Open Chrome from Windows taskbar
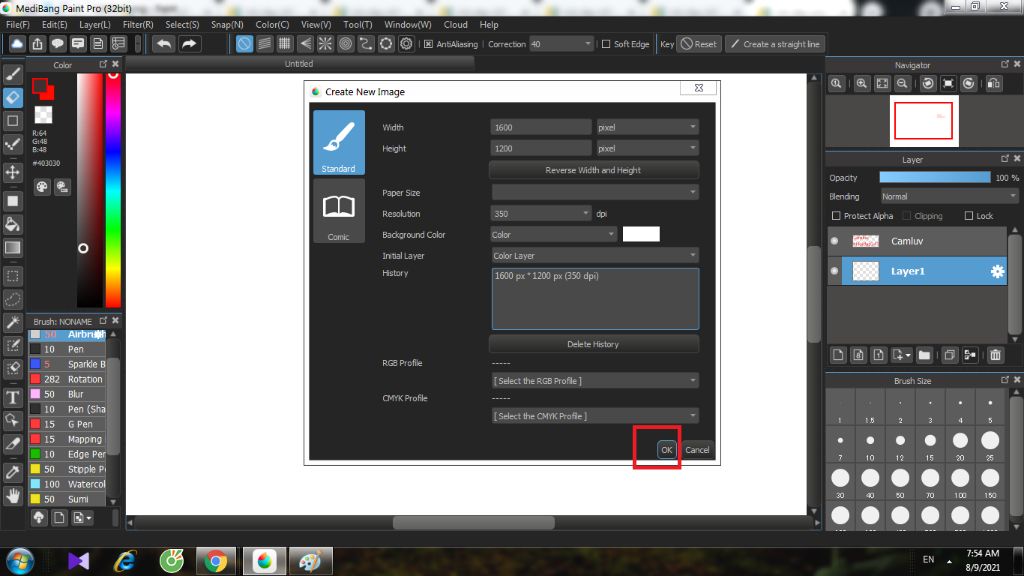 click(215, 561)
